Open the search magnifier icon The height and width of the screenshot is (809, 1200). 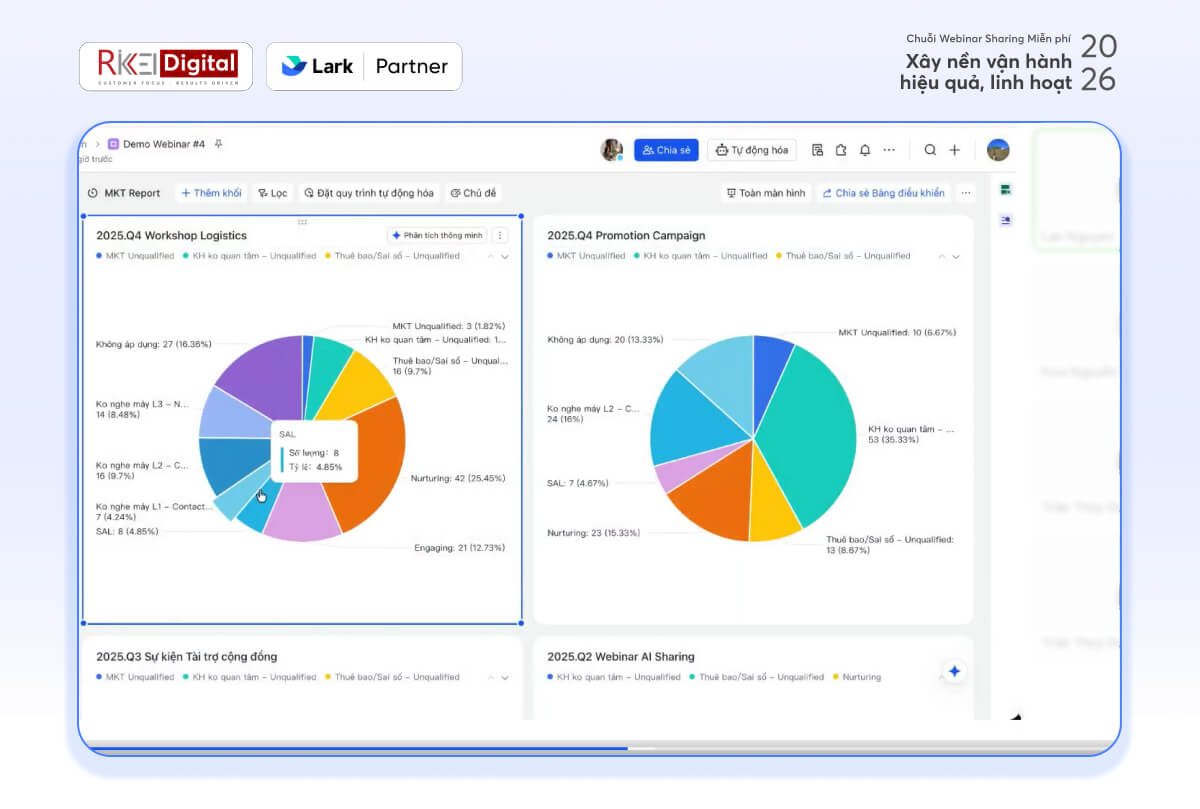pyautogui.click(x=930, y=150)
